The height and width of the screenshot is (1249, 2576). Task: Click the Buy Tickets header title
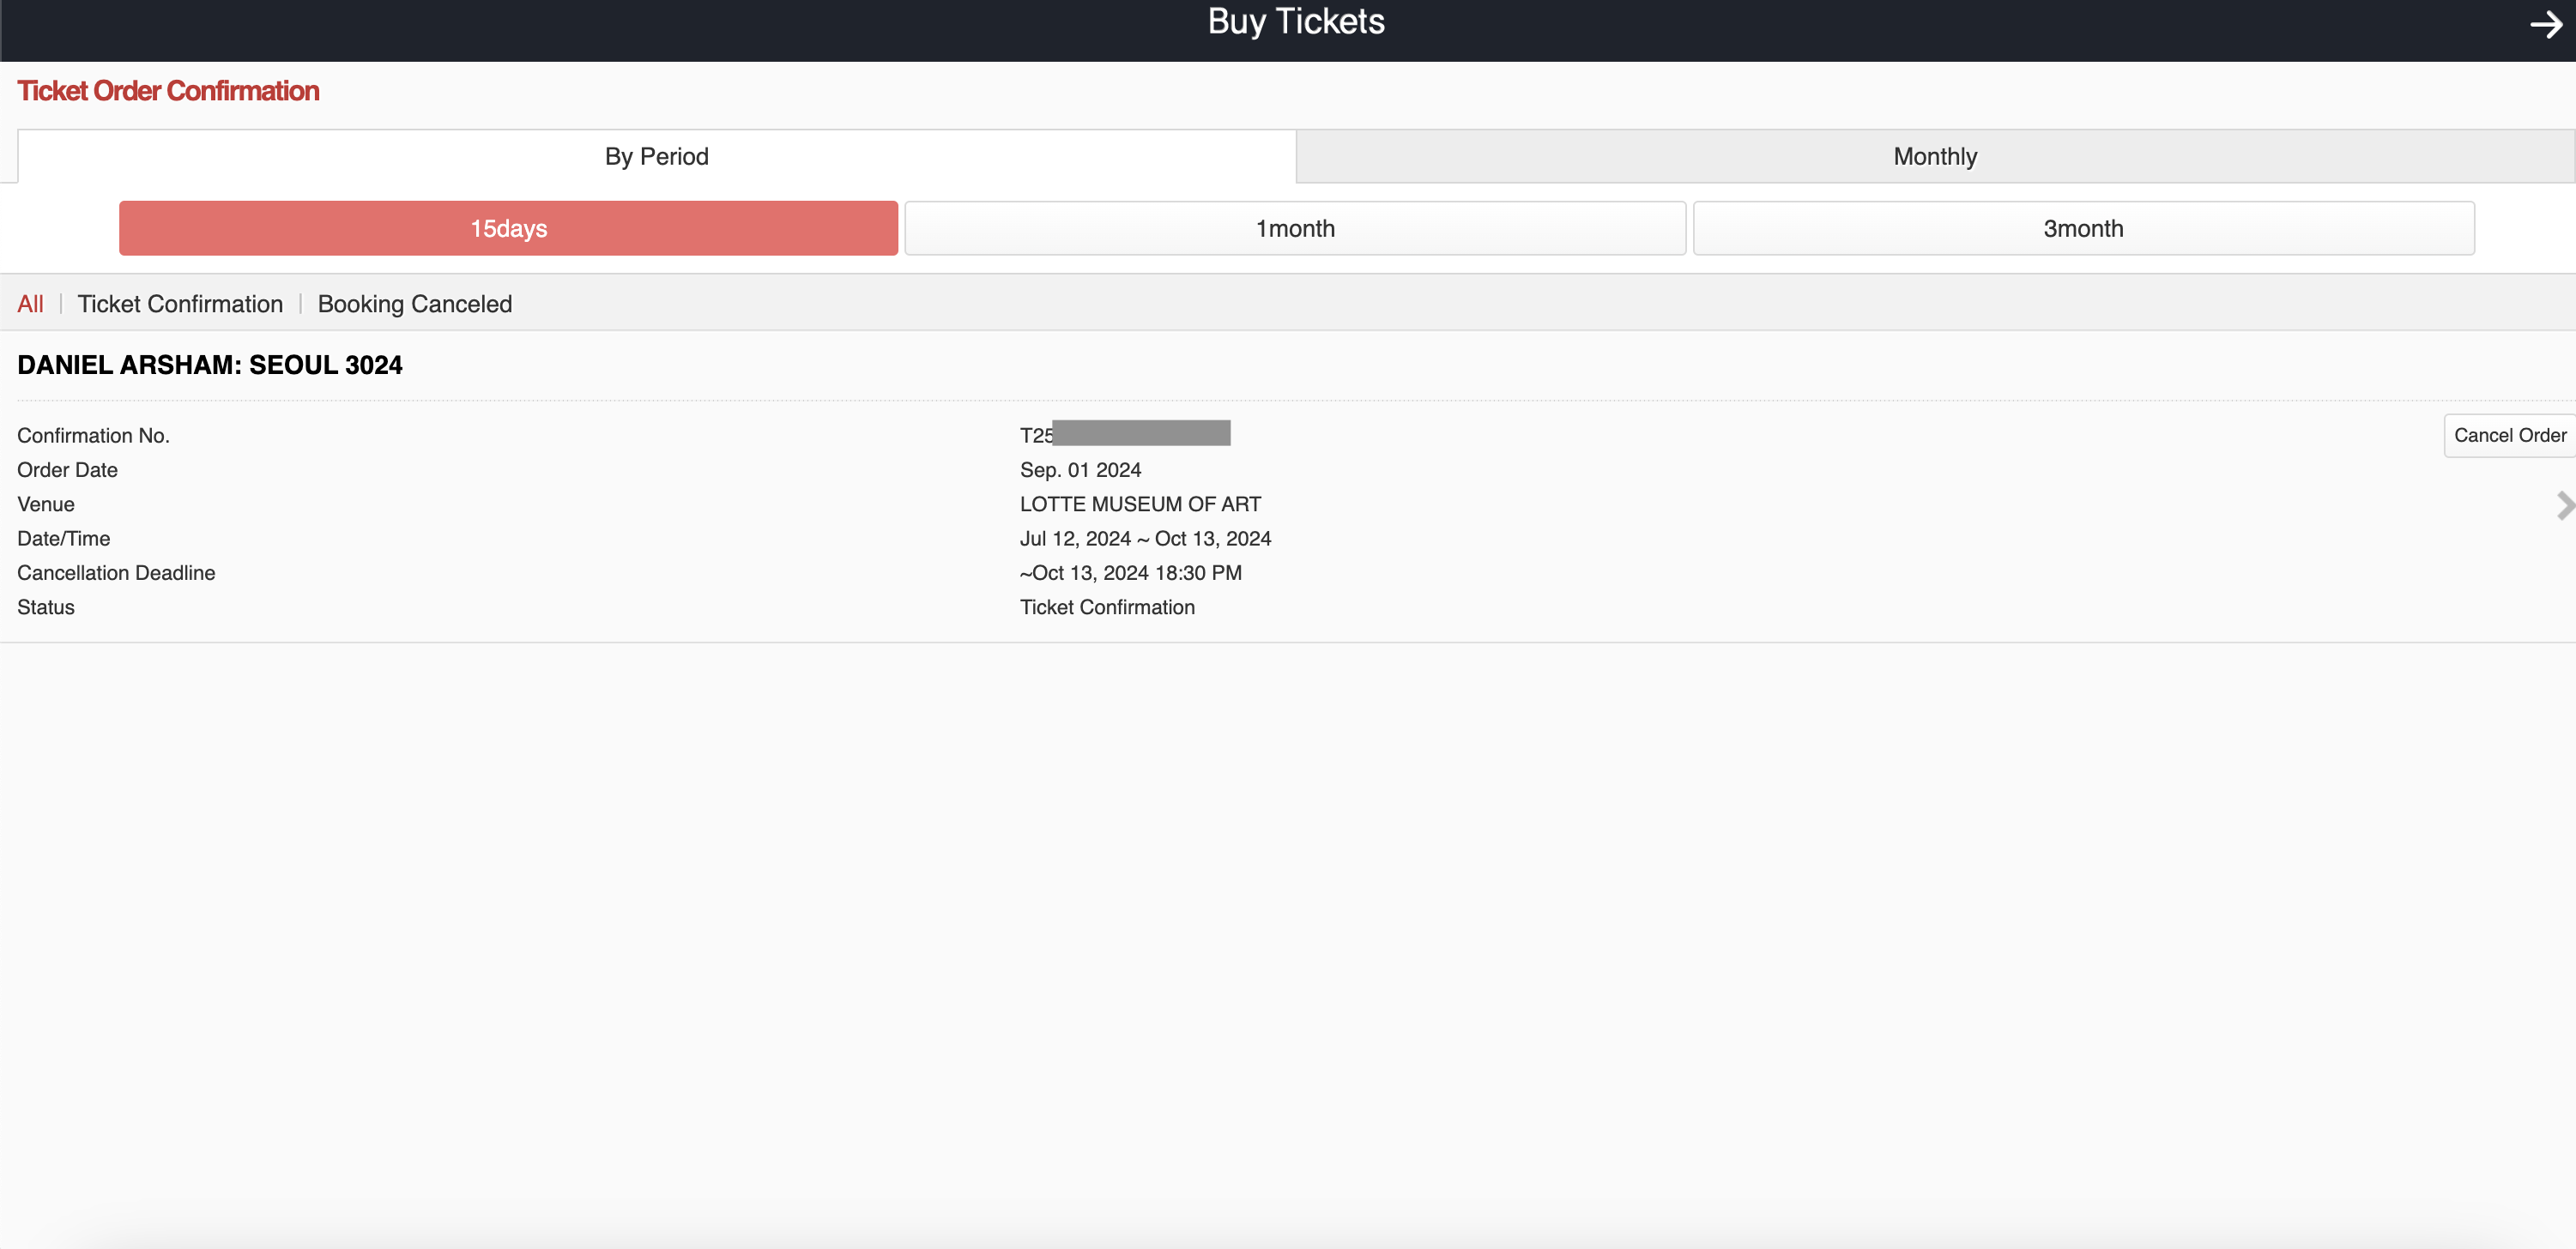(x=1295, y=22)
